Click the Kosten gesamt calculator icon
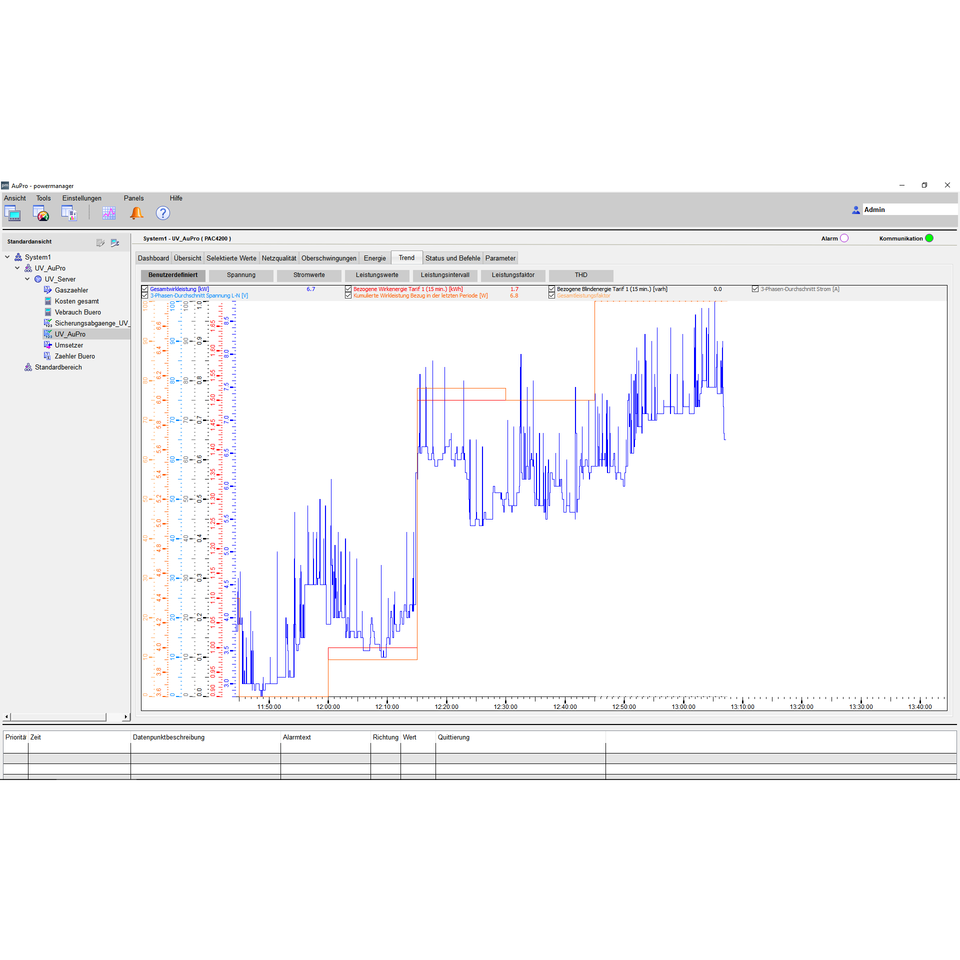 (x=48, y=301)
